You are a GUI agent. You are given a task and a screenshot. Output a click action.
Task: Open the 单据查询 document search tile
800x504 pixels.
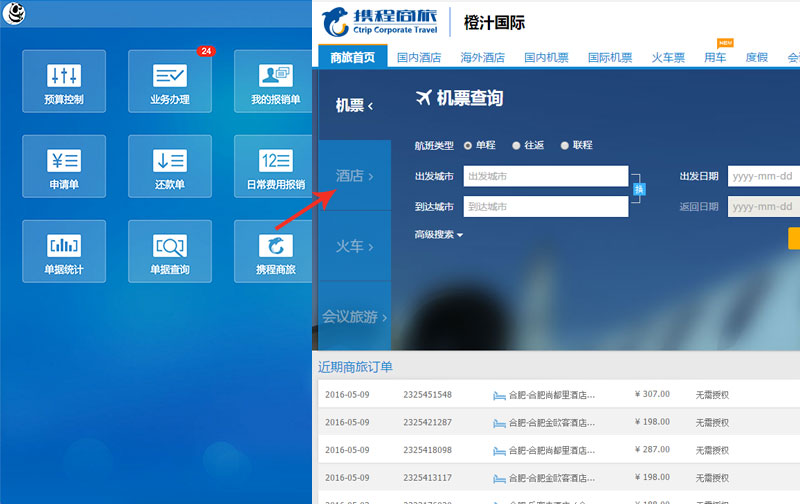pos(170,251)
